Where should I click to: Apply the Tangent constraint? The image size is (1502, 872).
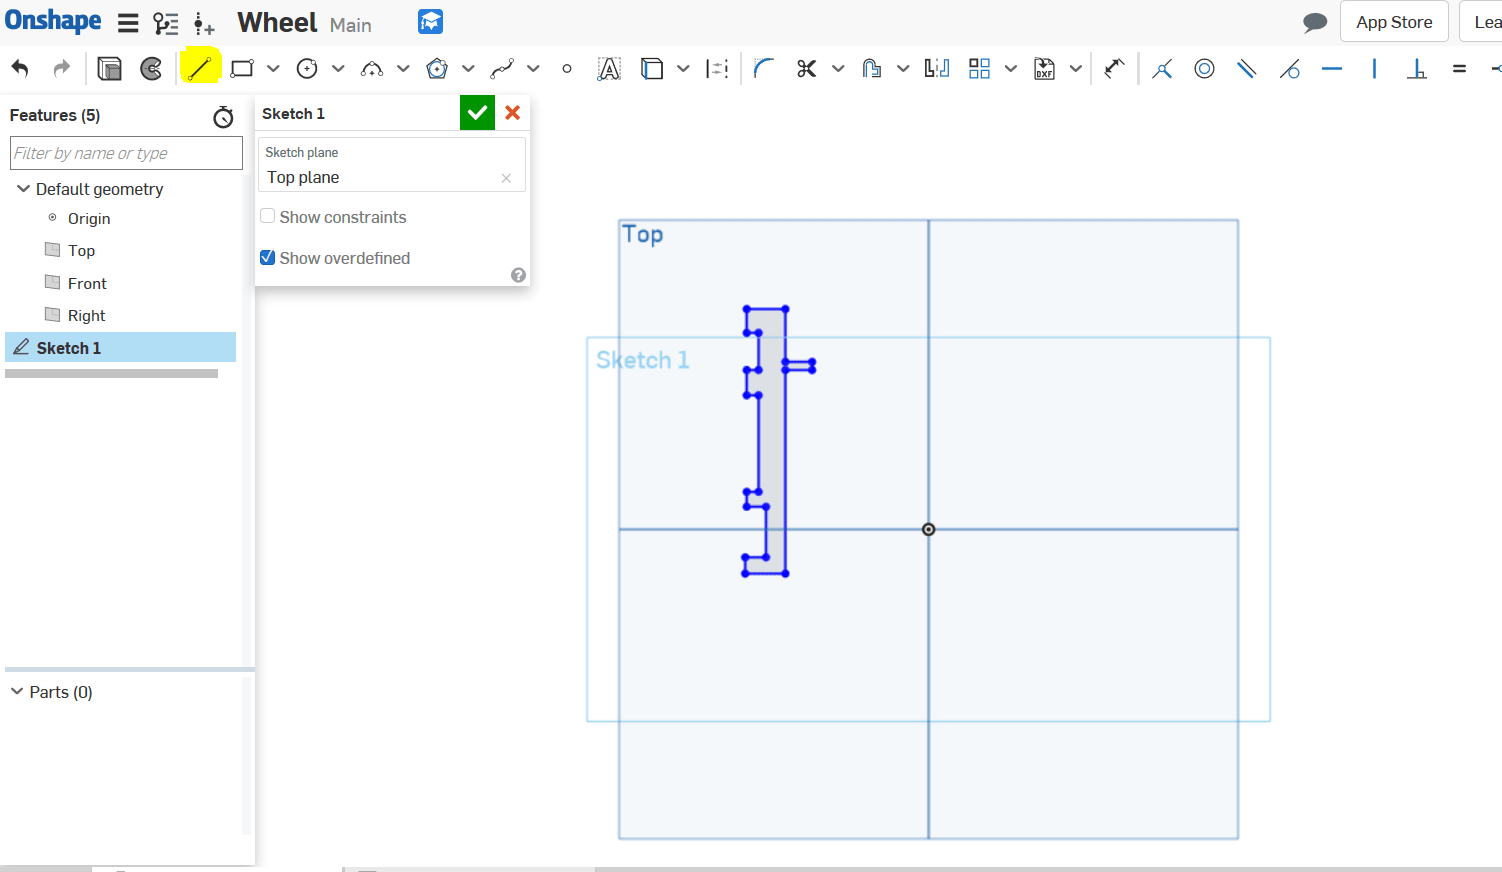click(1290, 69)
